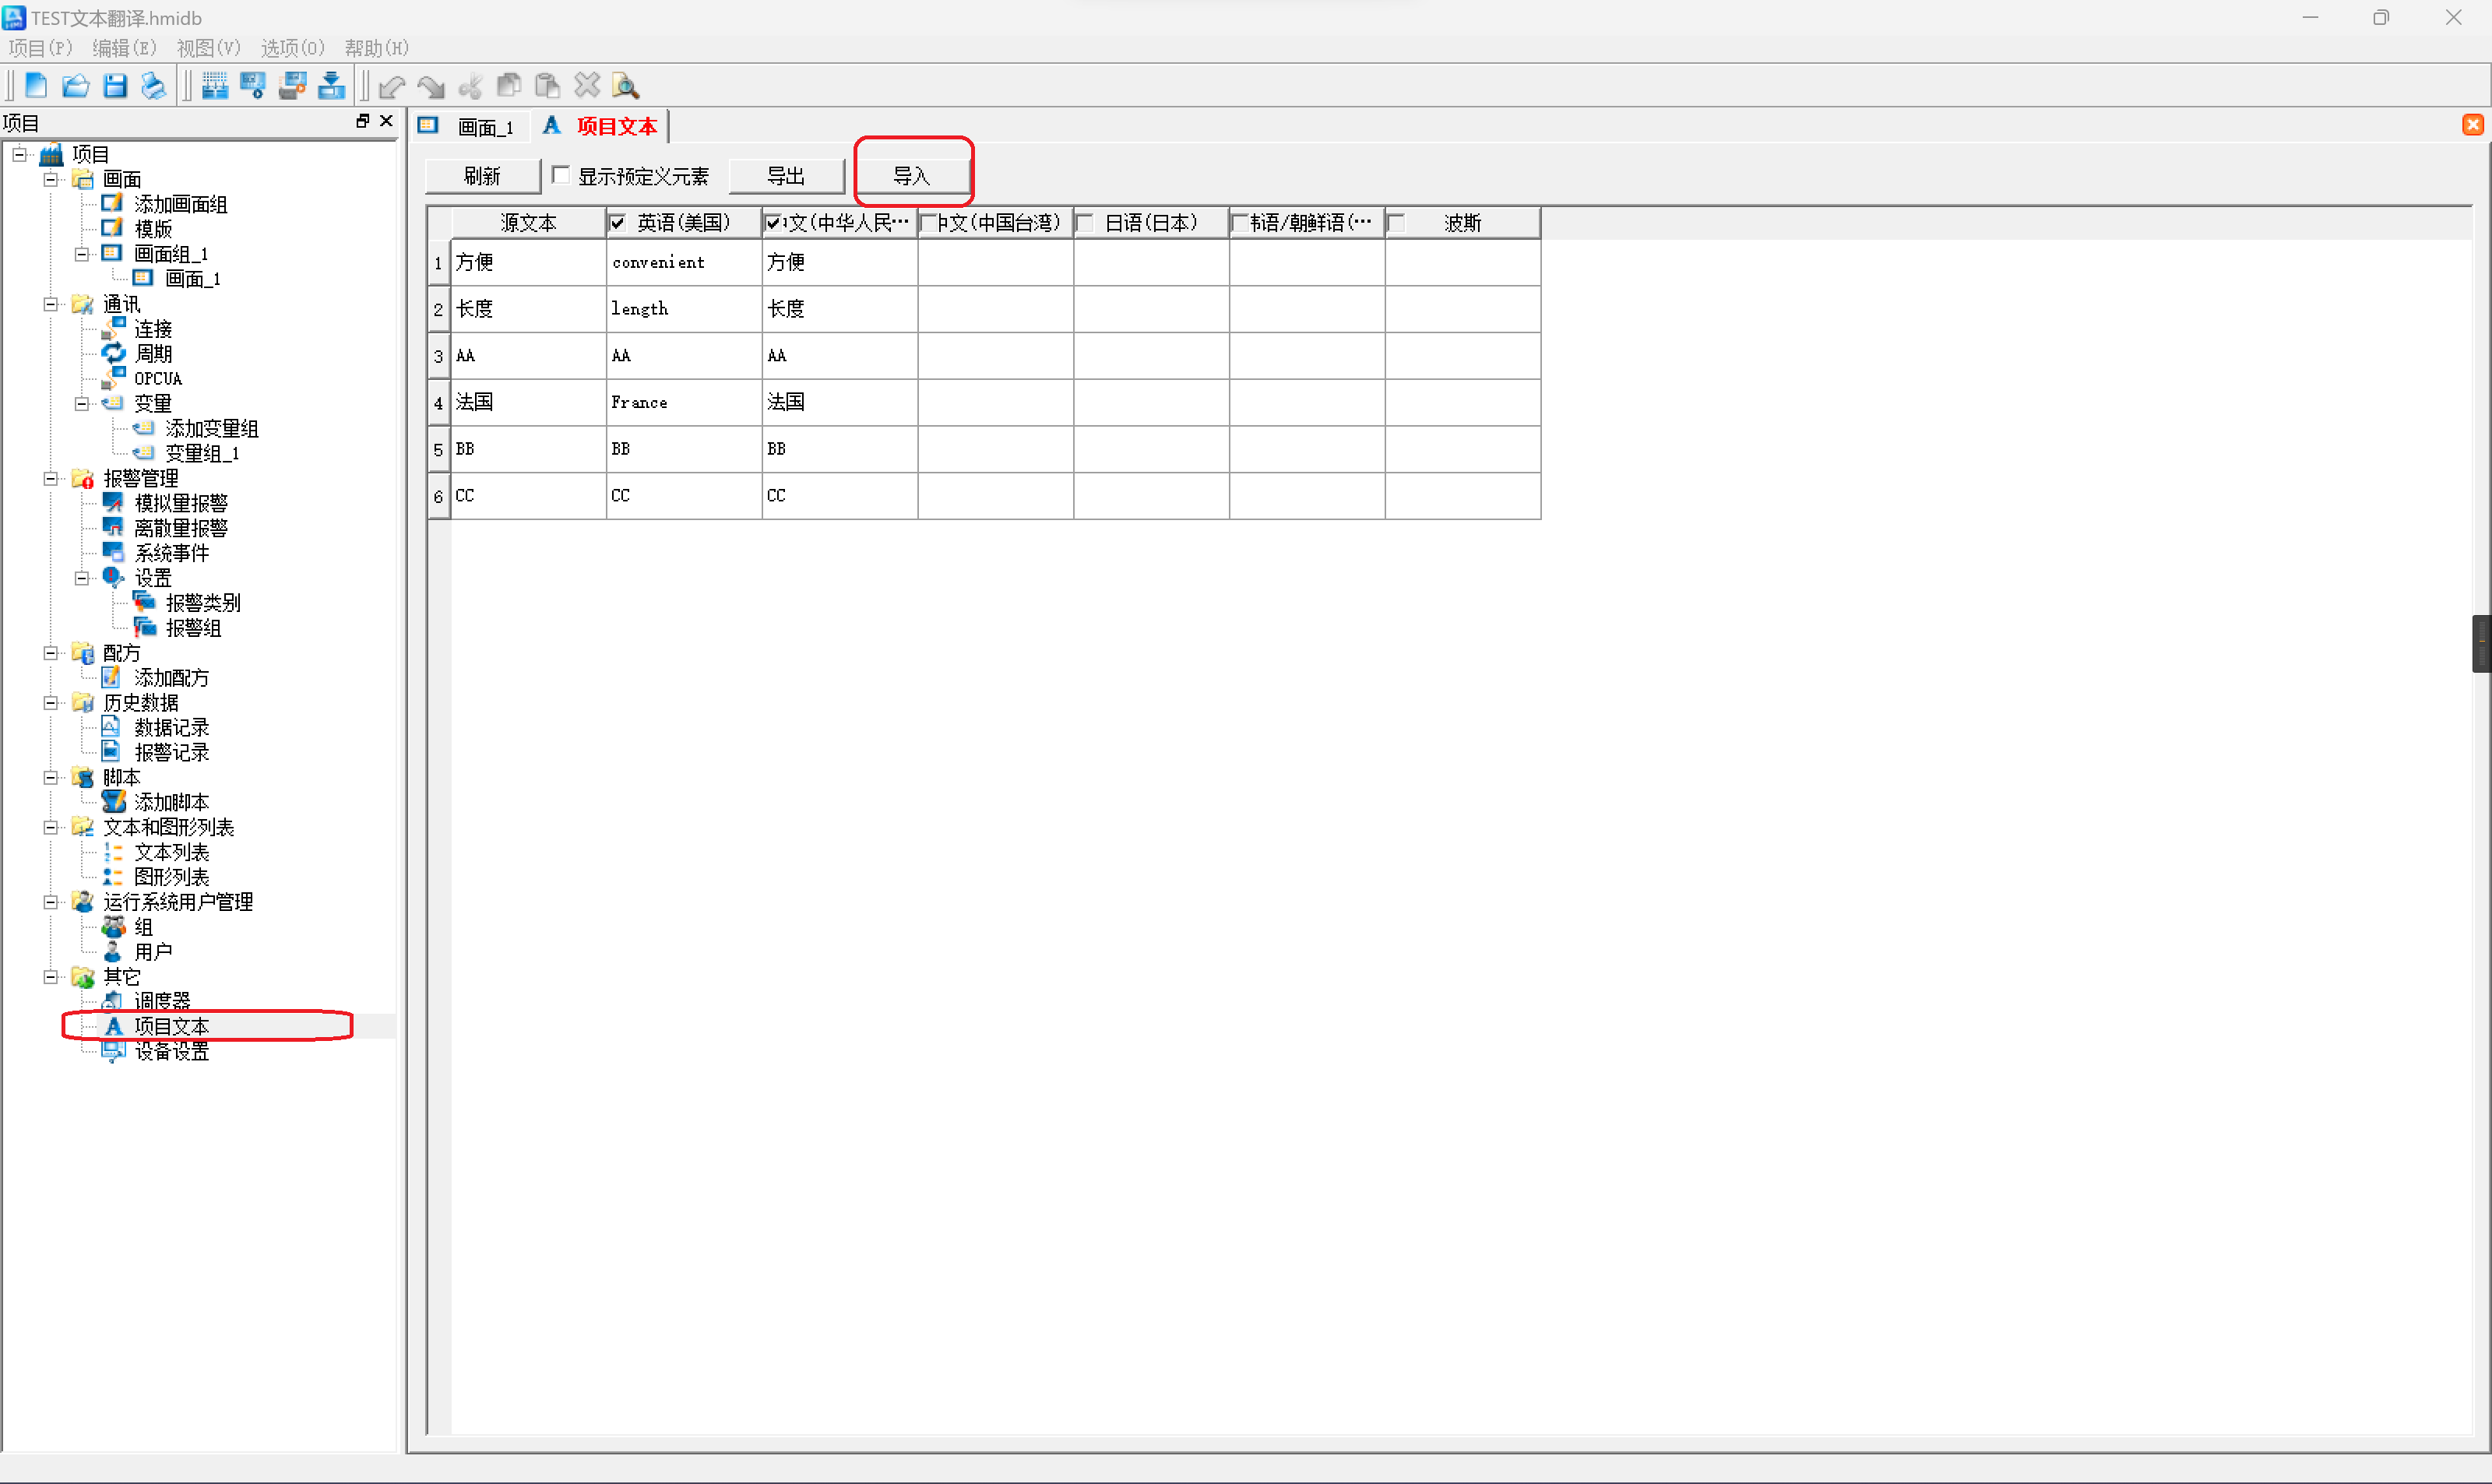
Task: Click the Compile toolbar icon
Action: 215,86
